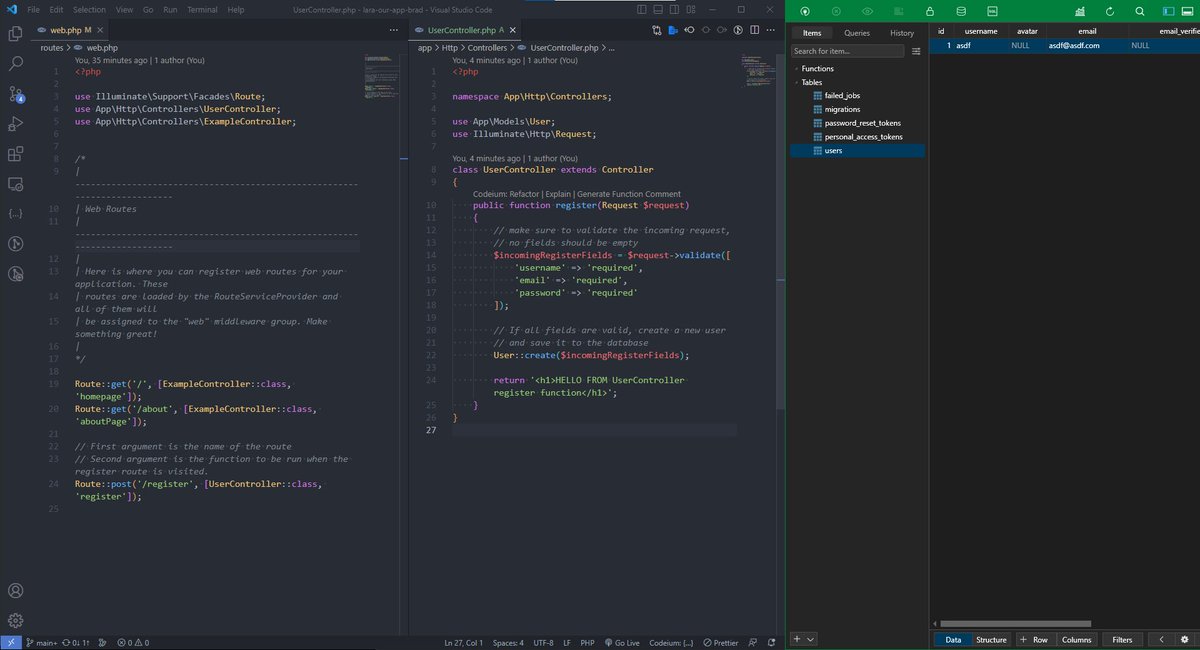Open the Explorer view in VS Code

click(15, 33)
